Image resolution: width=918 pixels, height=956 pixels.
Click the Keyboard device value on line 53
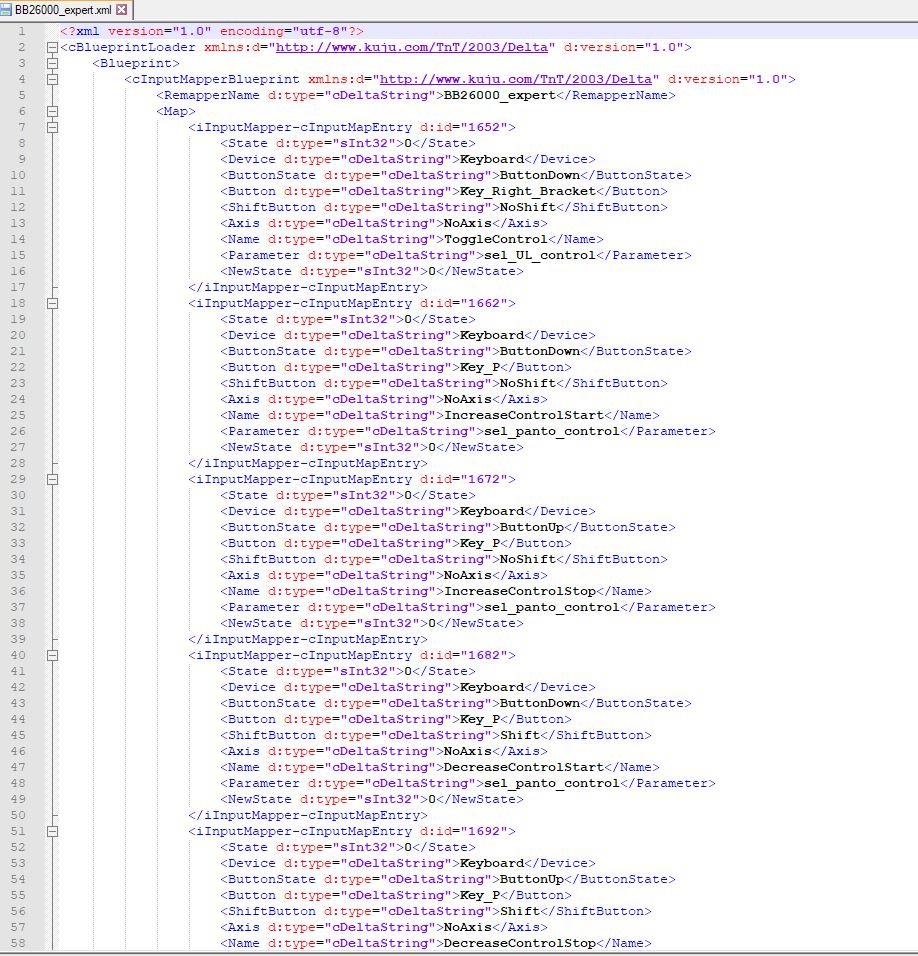click(492, 863)
